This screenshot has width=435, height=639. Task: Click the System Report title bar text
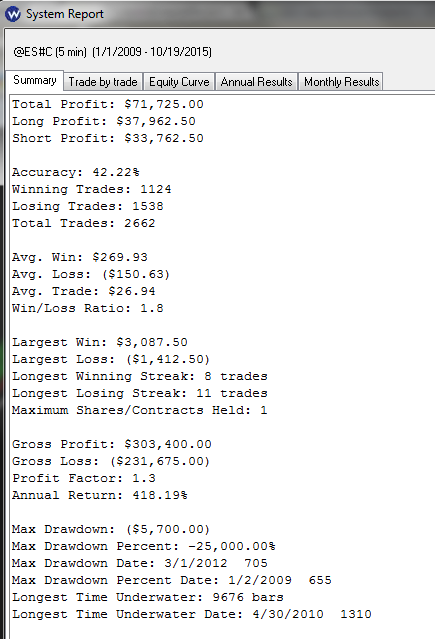click(65, 14)
